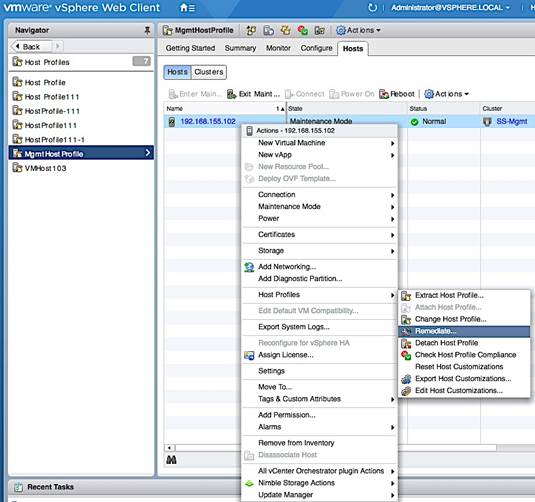This screenshot has width=535, height=502.
Task: Switch to the Getting Started tab
Action: coord(190,48)
